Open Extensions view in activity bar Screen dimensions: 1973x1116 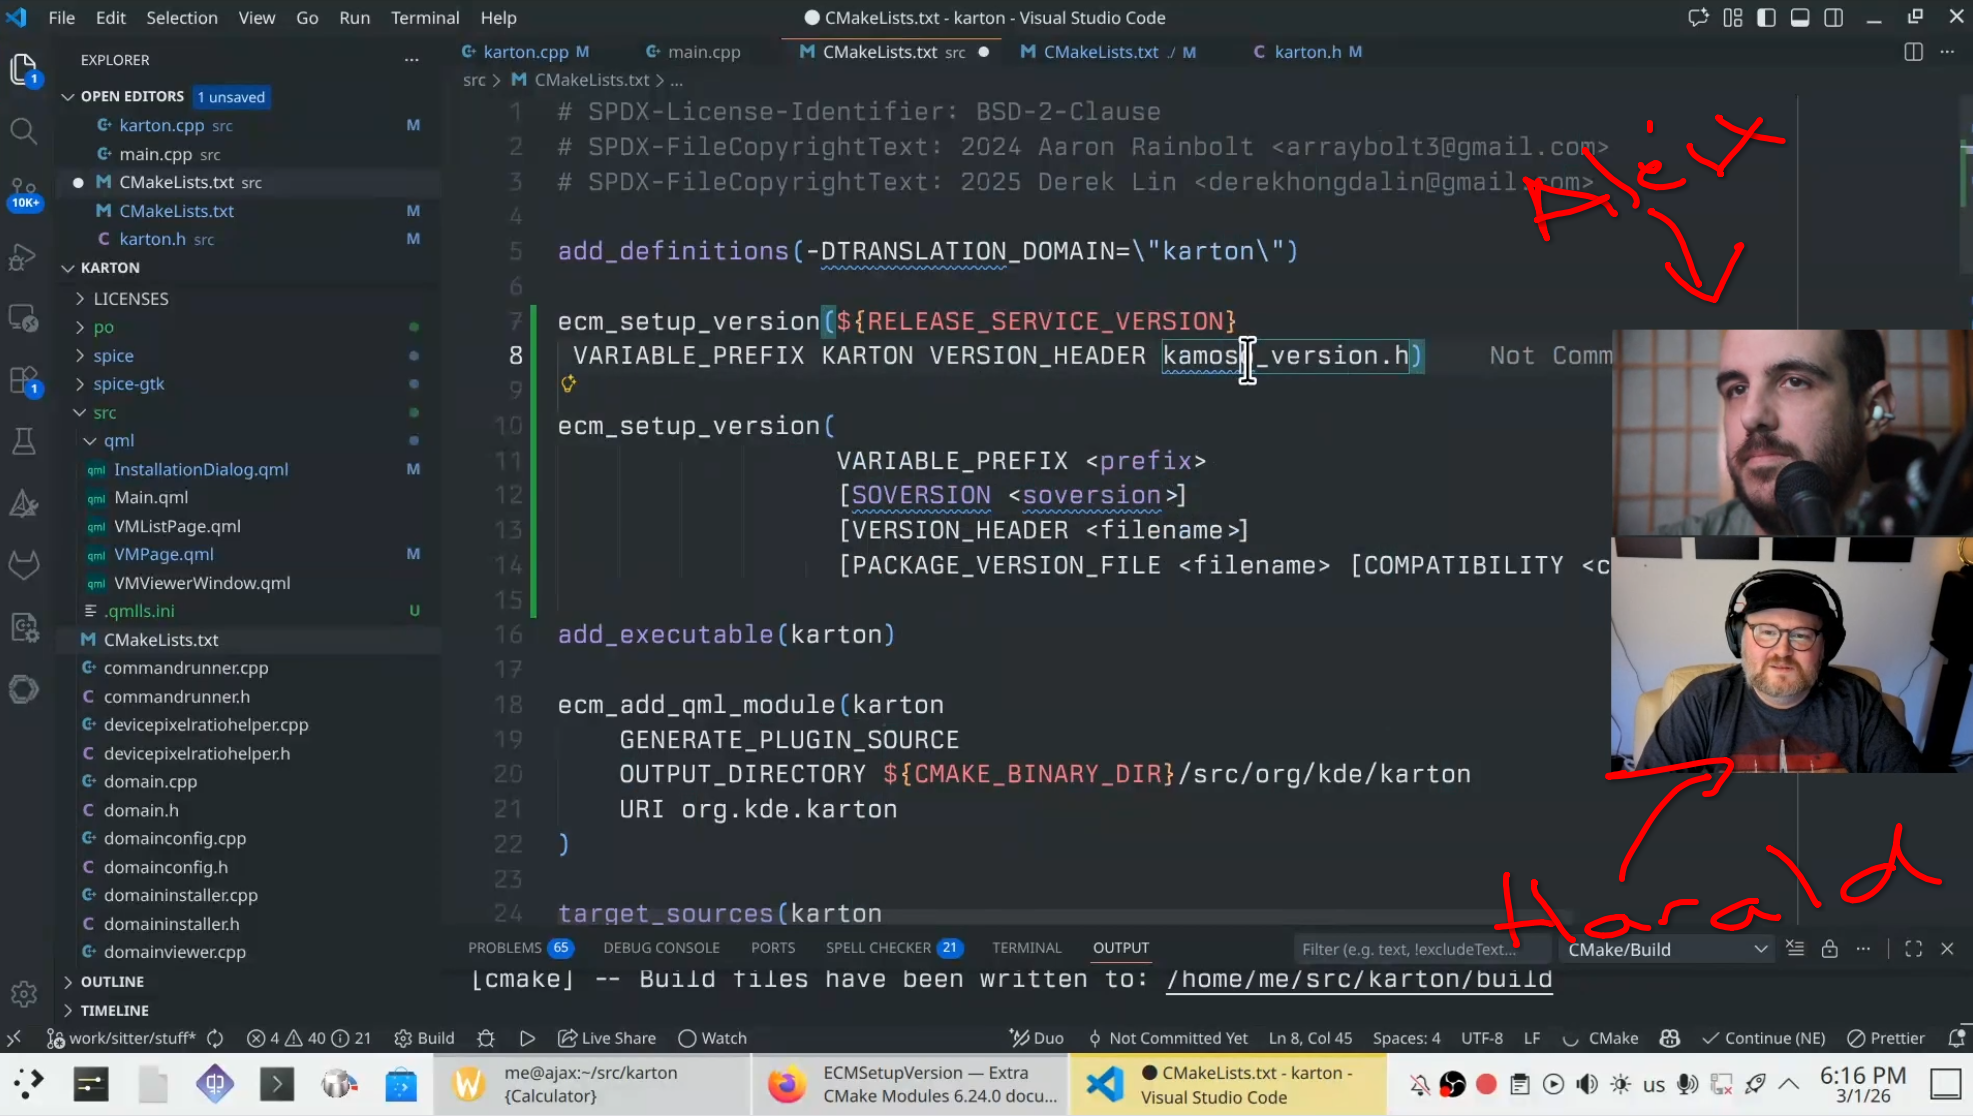coord(24,380)
